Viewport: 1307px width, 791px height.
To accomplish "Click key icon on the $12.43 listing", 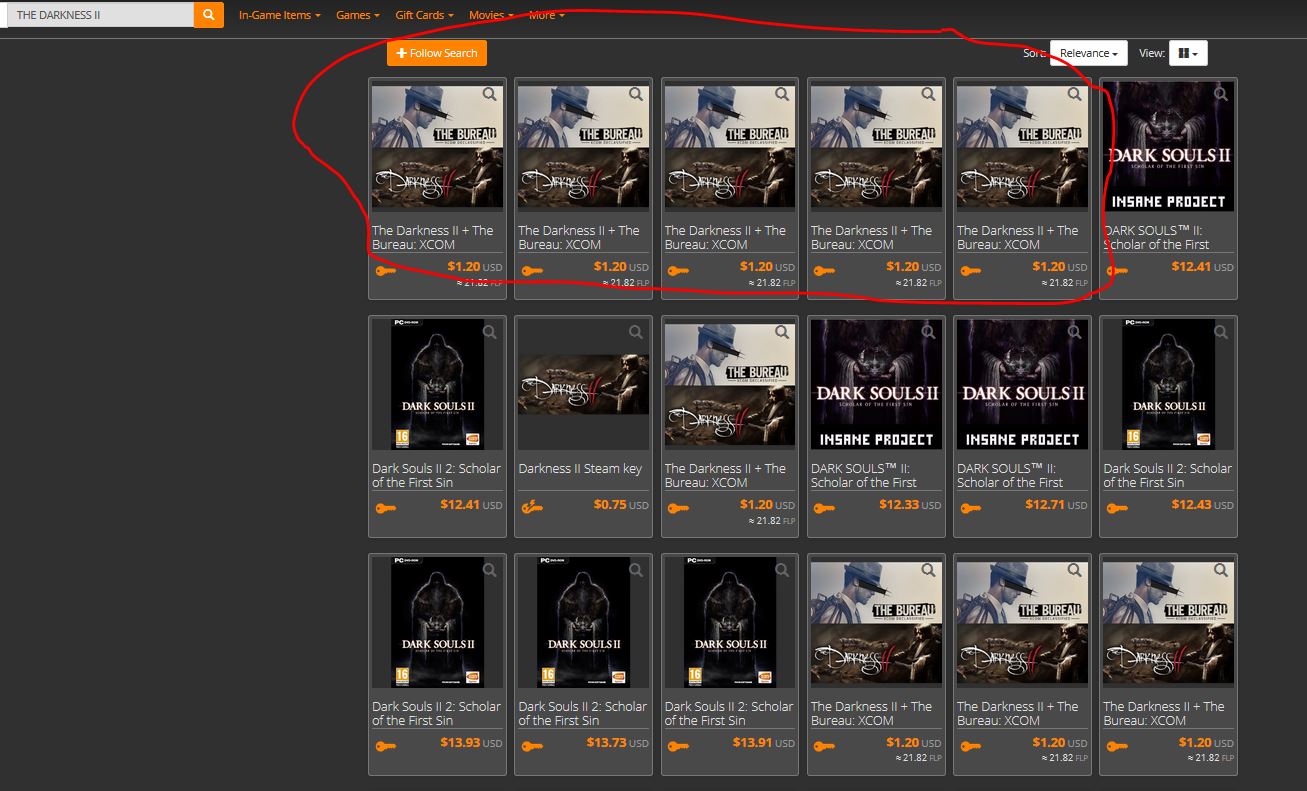I will pyautogui.click(x=1116, y=508).
